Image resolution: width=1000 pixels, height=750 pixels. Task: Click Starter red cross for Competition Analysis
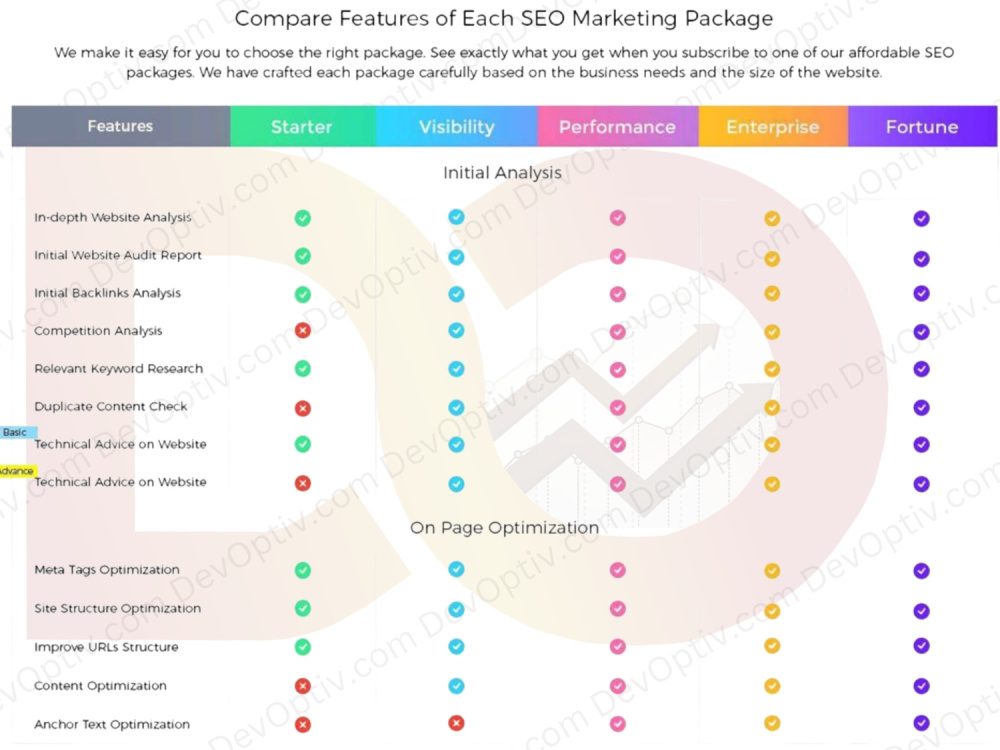(303, 330)
